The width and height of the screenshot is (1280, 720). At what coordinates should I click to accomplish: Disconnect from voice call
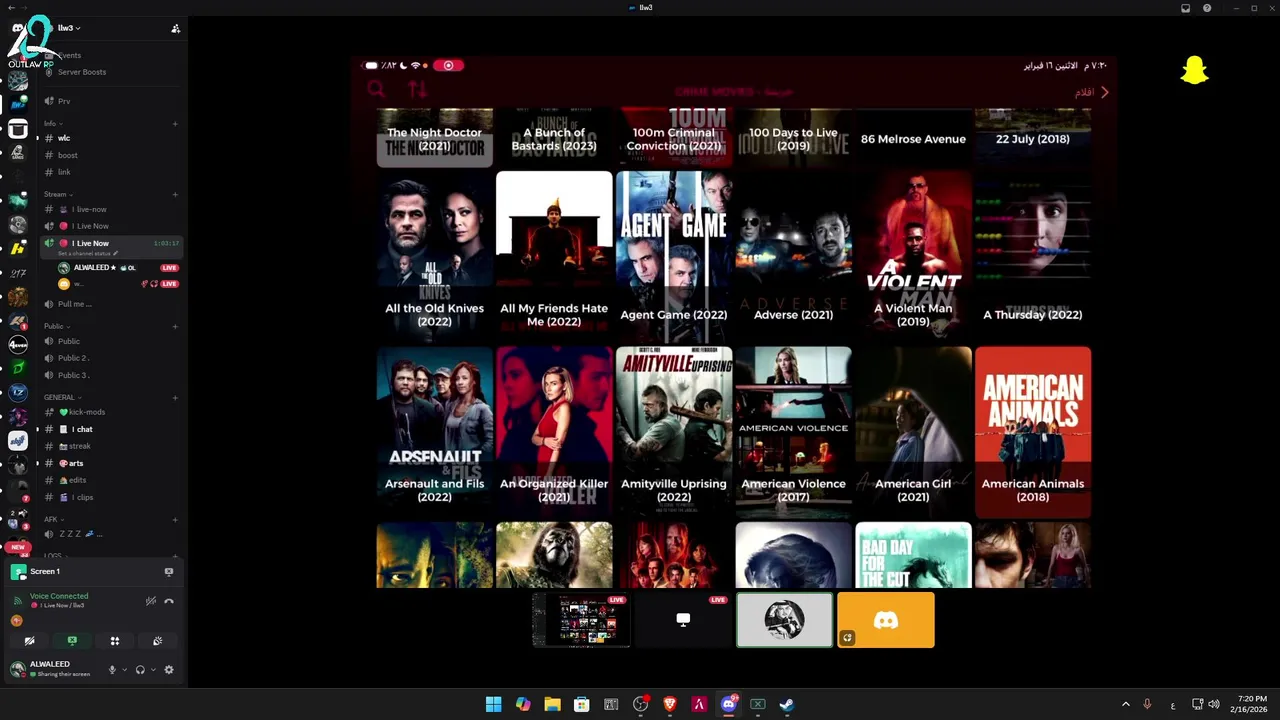tap(169, 601)
